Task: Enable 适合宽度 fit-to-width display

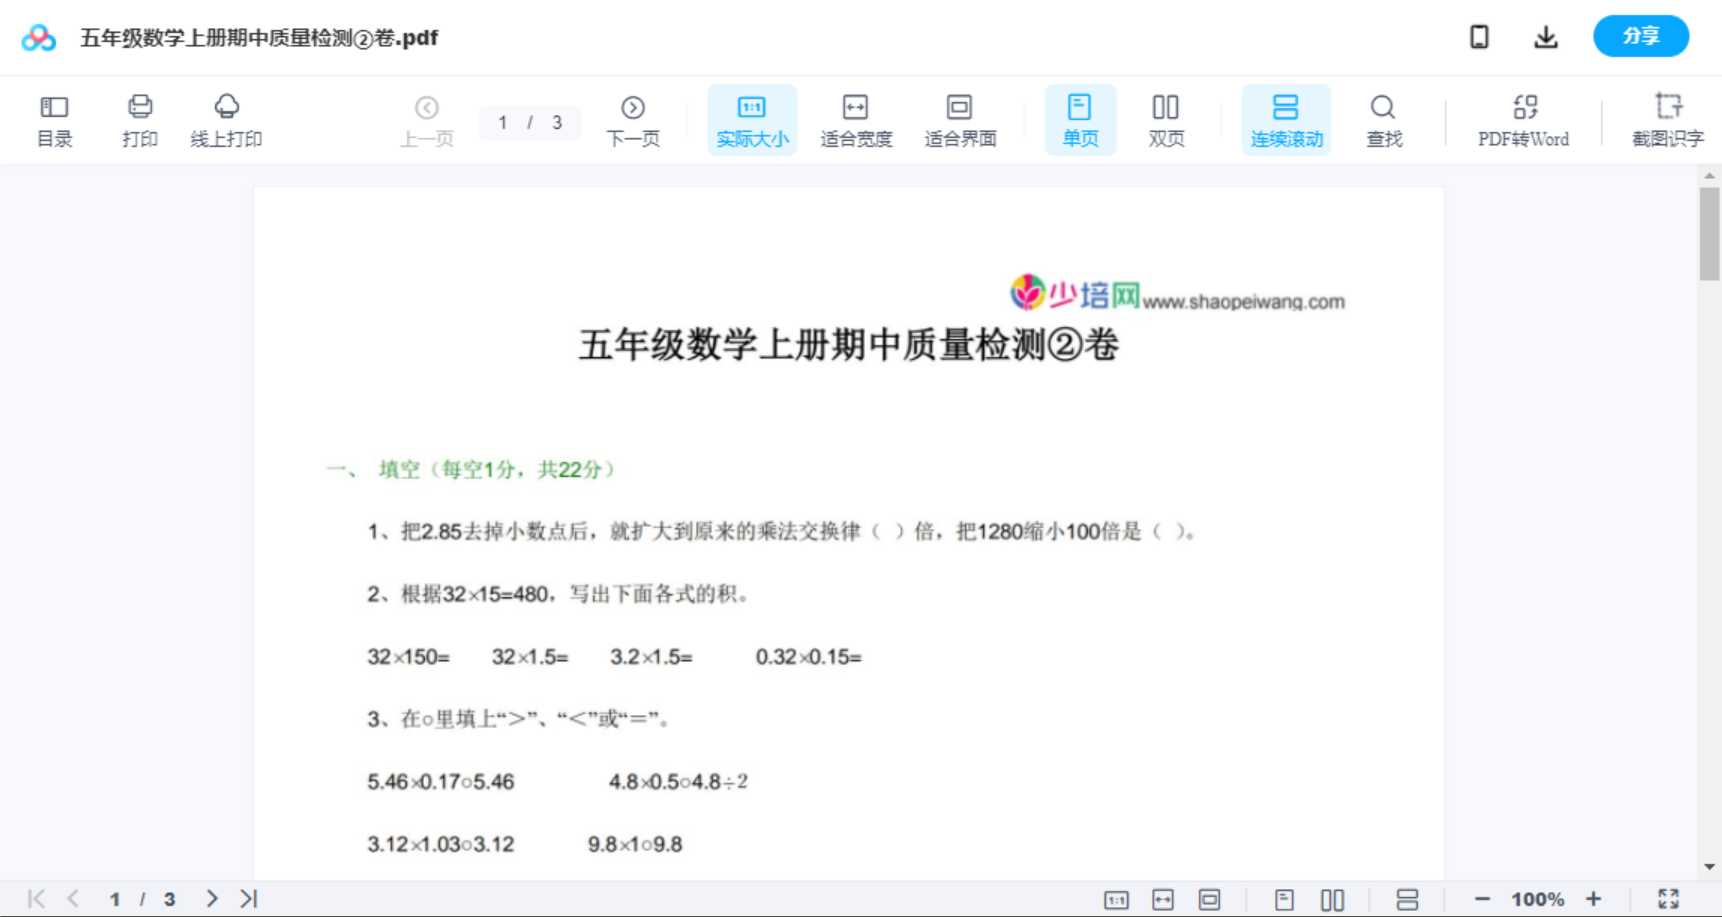Action: [x=855, y=119]
